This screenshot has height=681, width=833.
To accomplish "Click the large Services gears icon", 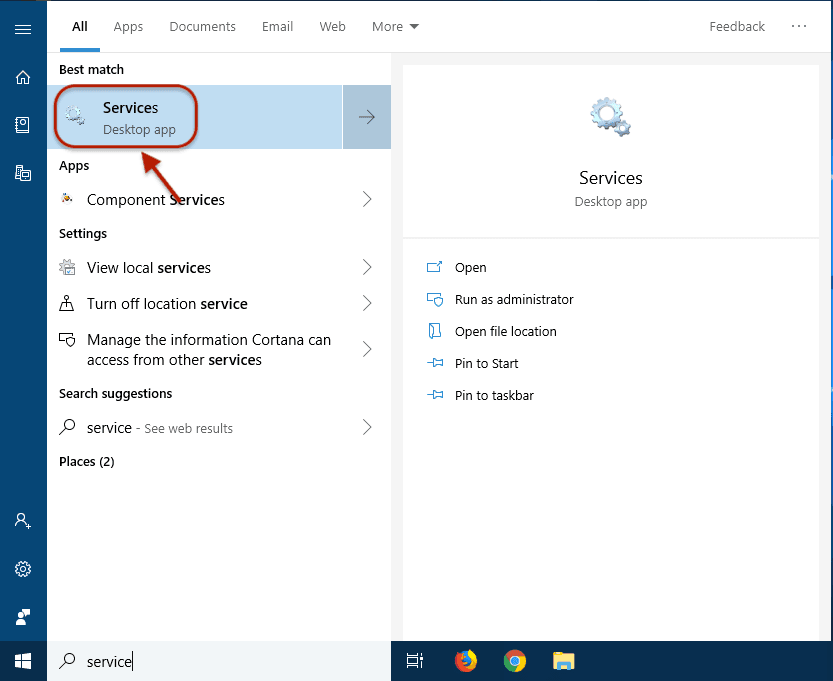I will 610,117.
